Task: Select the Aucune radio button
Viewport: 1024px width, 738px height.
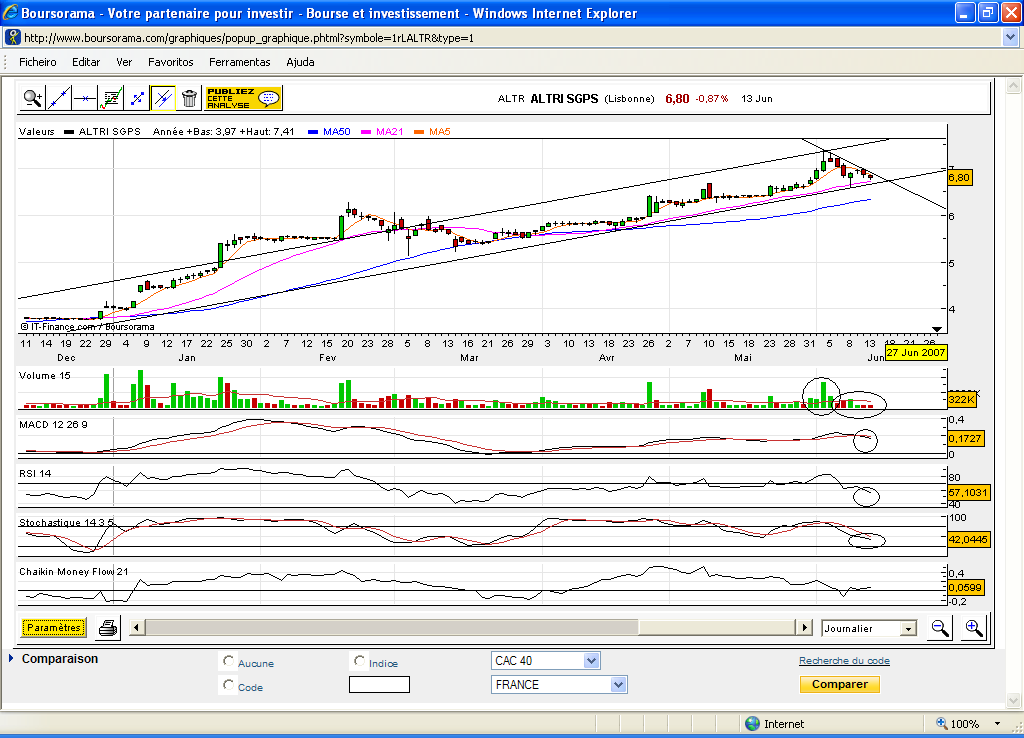Action: point(228,661)
